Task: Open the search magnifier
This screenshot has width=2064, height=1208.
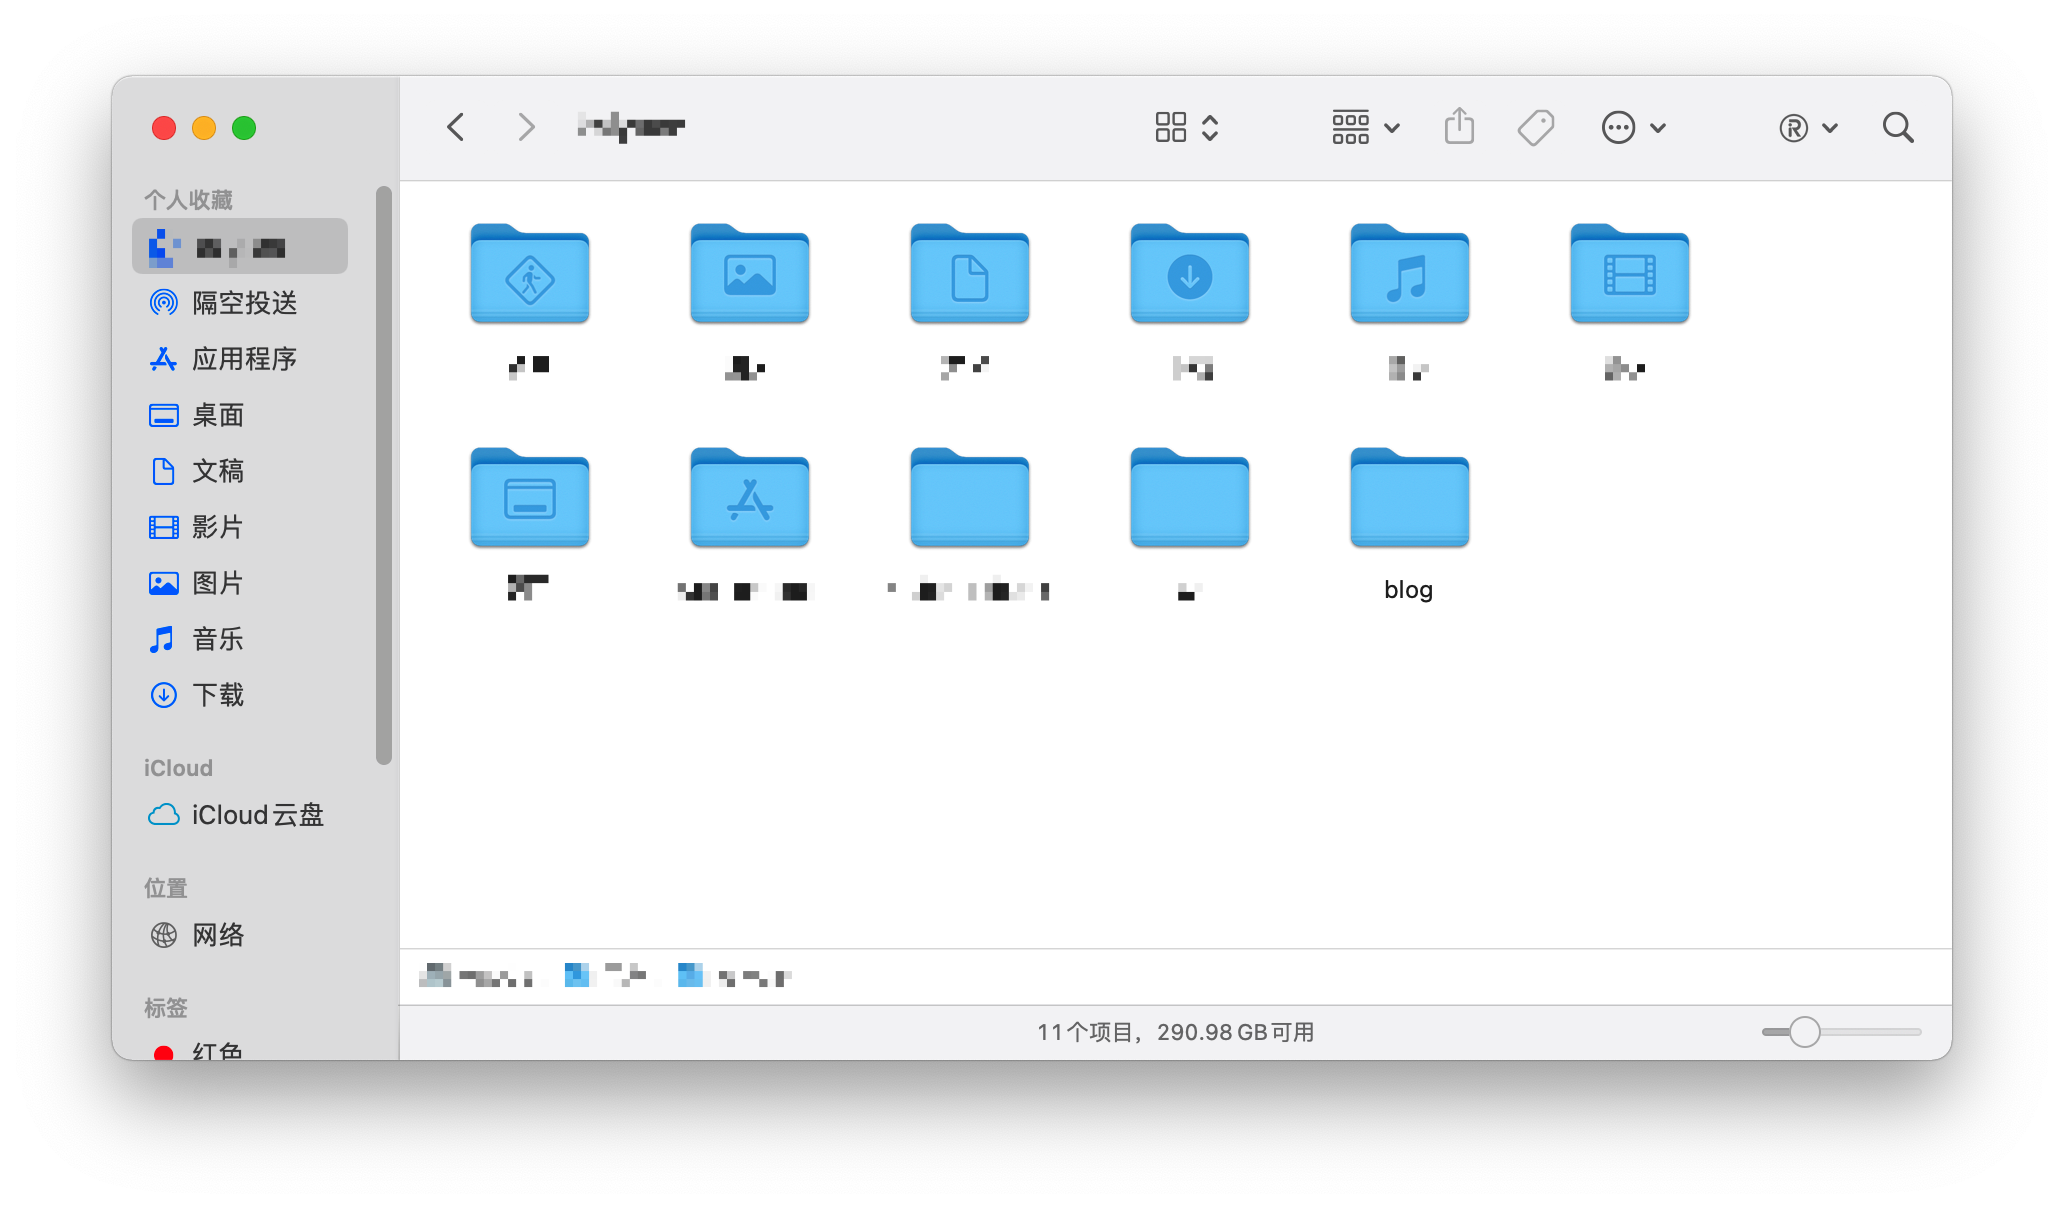Action: point(1897,127)
